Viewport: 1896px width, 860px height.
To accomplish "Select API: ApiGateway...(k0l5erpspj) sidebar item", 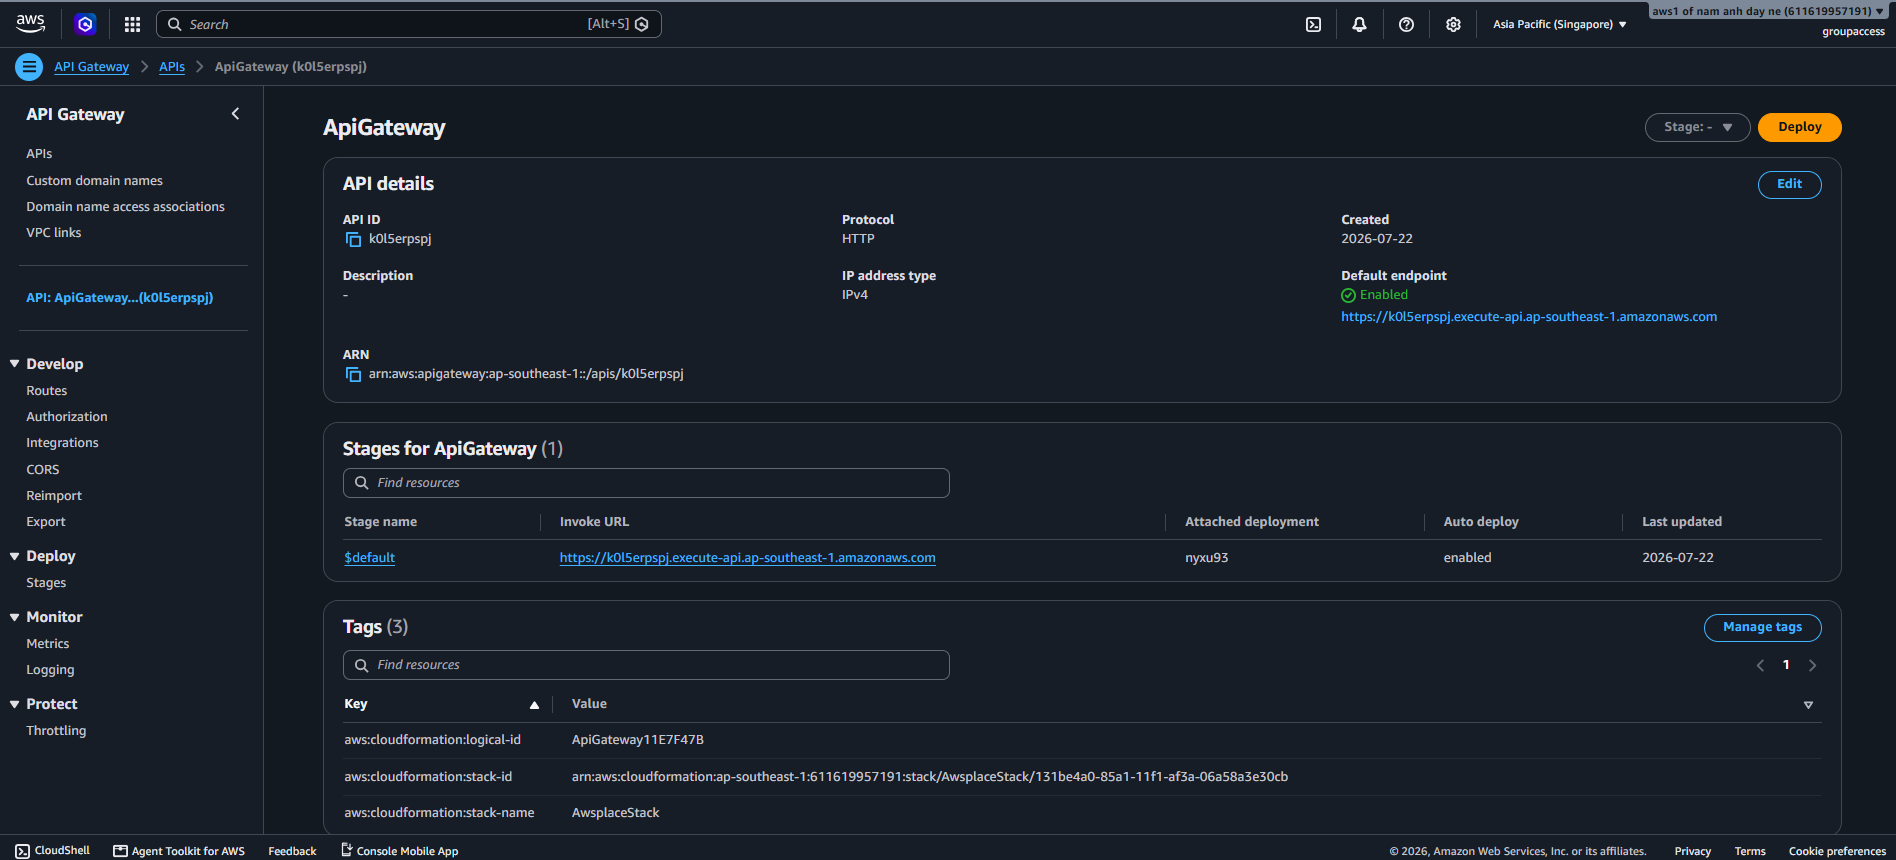I will tap(120, 298).
